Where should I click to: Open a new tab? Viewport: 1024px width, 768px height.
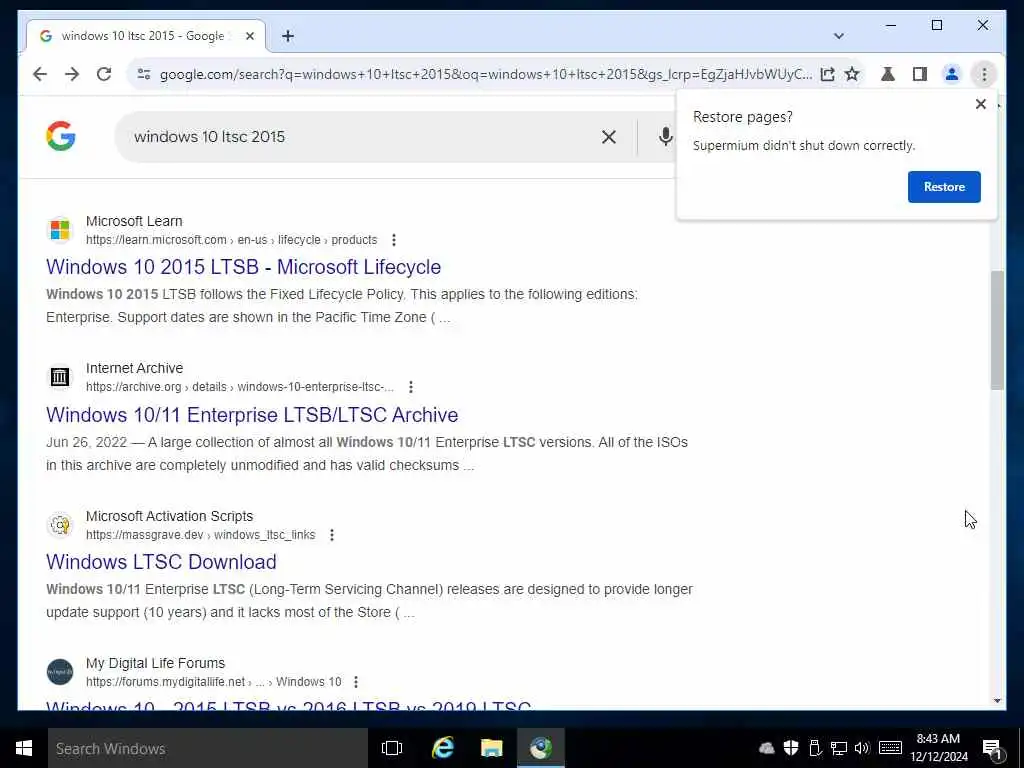(x=288, y=36)
